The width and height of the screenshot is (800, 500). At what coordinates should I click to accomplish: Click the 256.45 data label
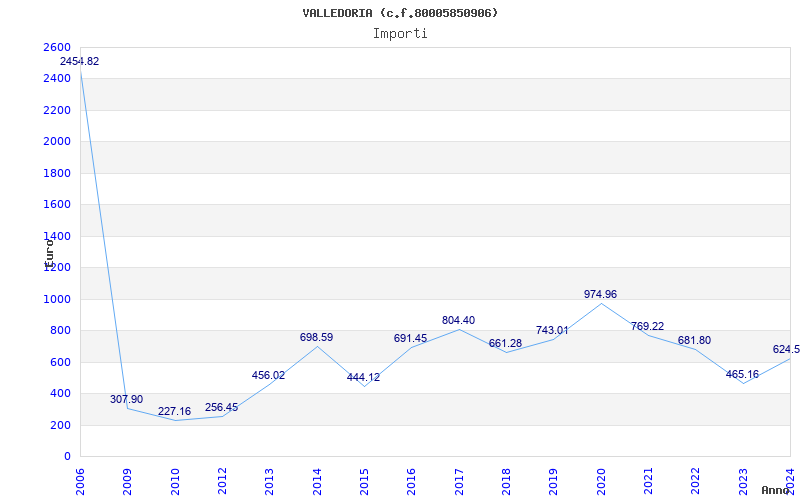click(x=221, y=408)
